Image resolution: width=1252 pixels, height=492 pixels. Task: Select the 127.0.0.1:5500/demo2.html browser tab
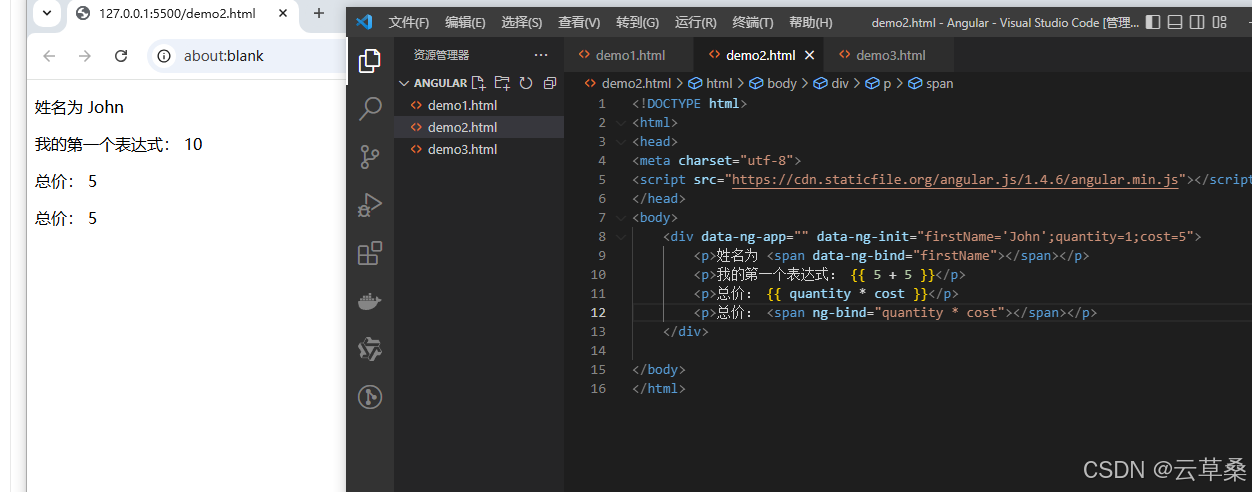click(177, 14)
